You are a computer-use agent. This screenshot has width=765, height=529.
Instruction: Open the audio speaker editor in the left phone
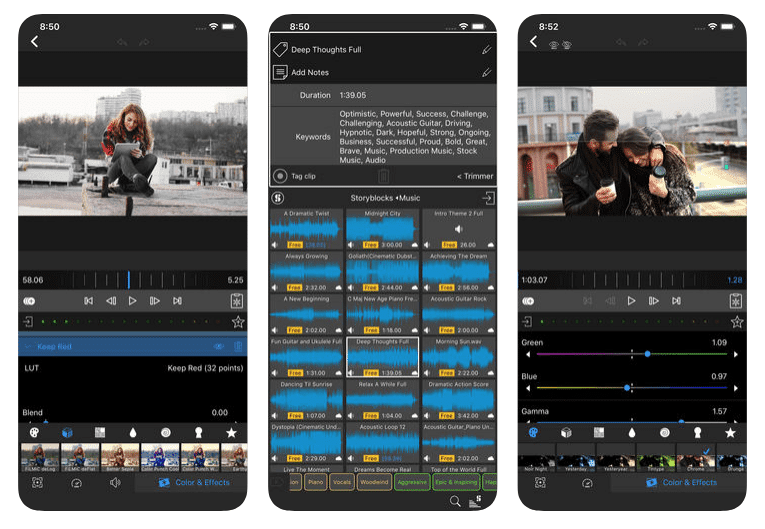pyautogui.click(x=115, y=483)
